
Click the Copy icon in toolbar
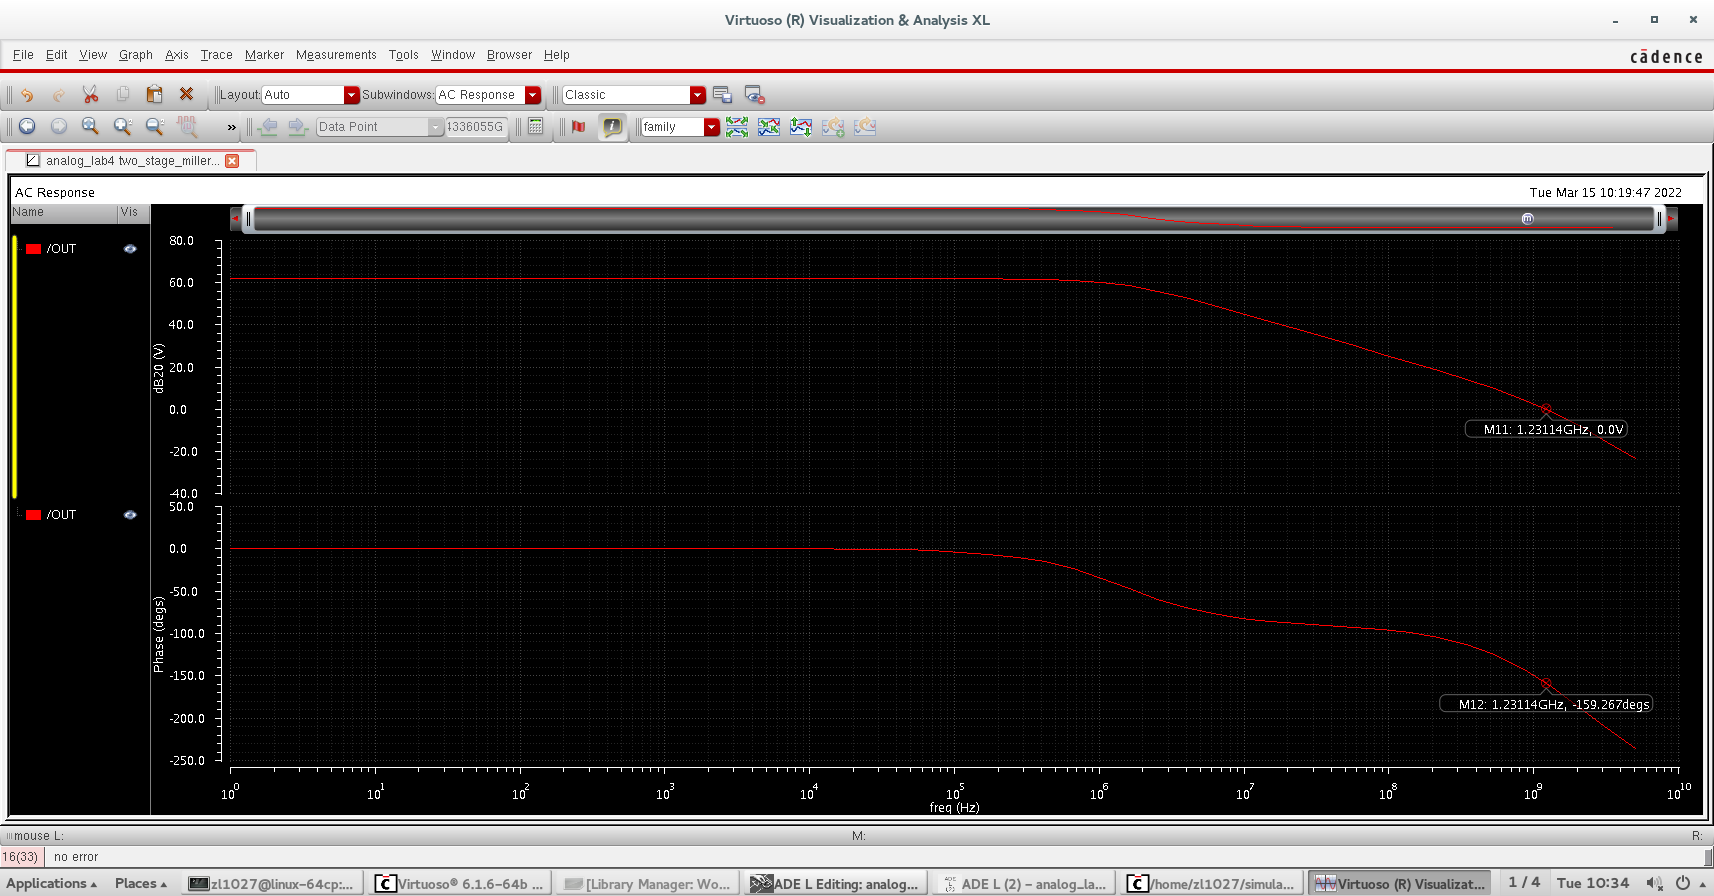pos(123,94)
